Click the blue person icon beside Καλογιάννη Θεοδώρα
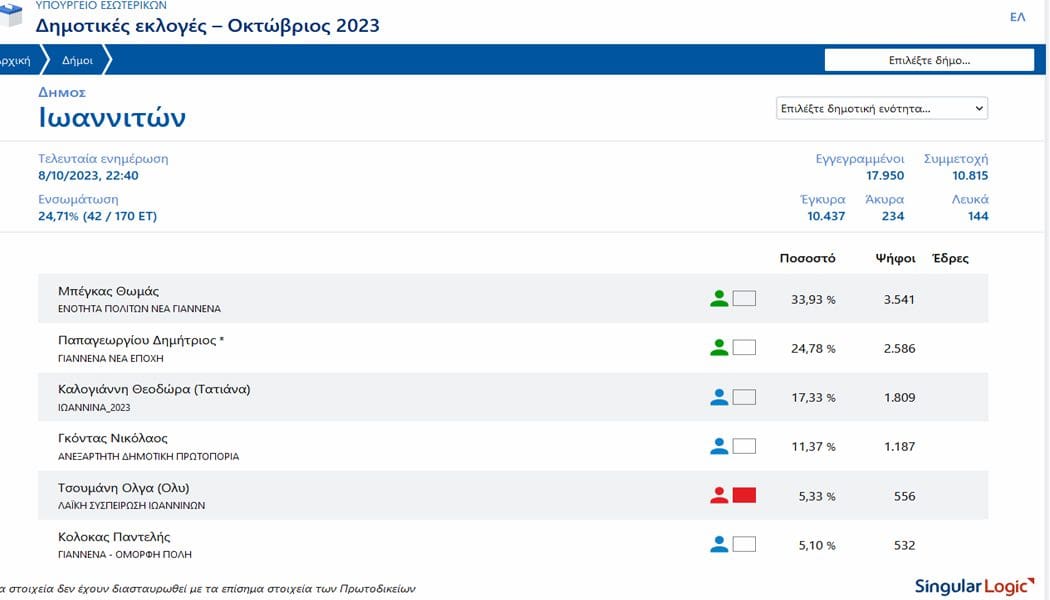 point(718,397)
